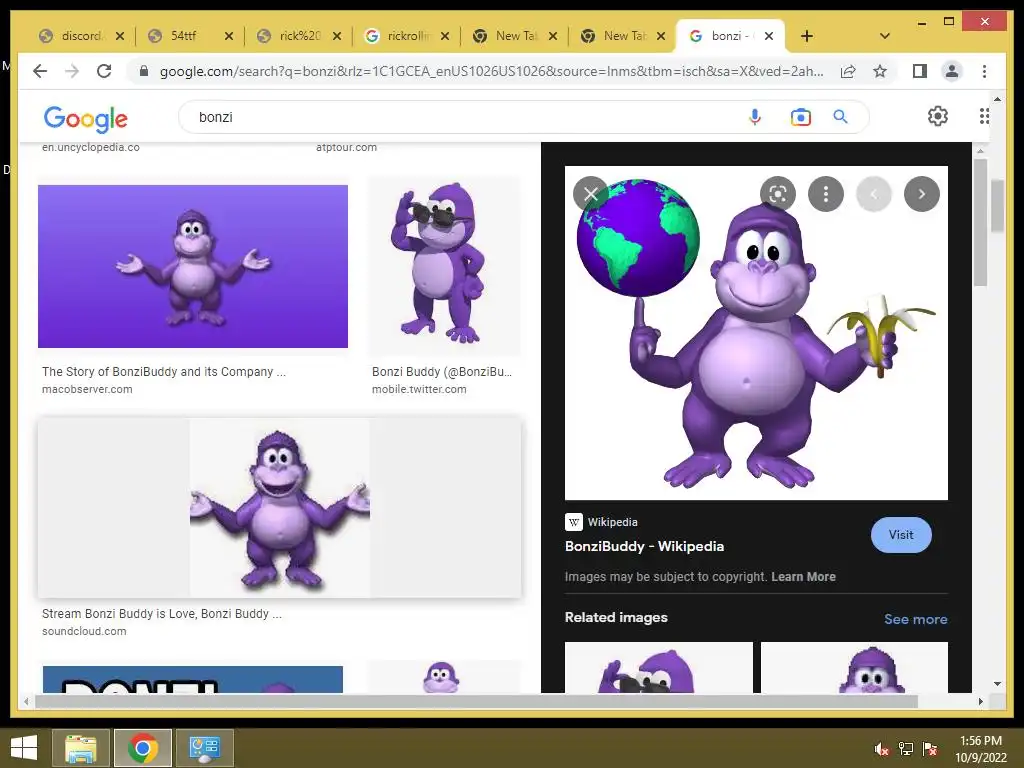Click Chrome icon in taskbar

[x=143, y=748]
